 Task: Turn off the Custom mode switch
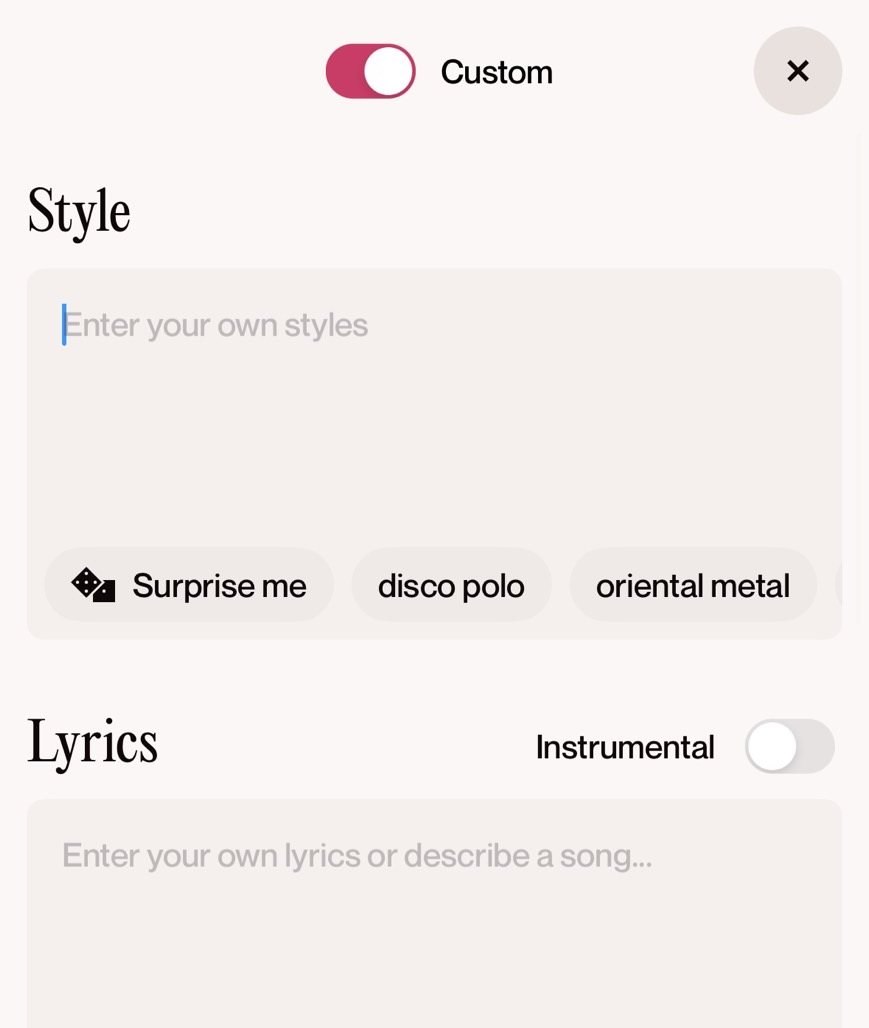[x=370, y=71]
